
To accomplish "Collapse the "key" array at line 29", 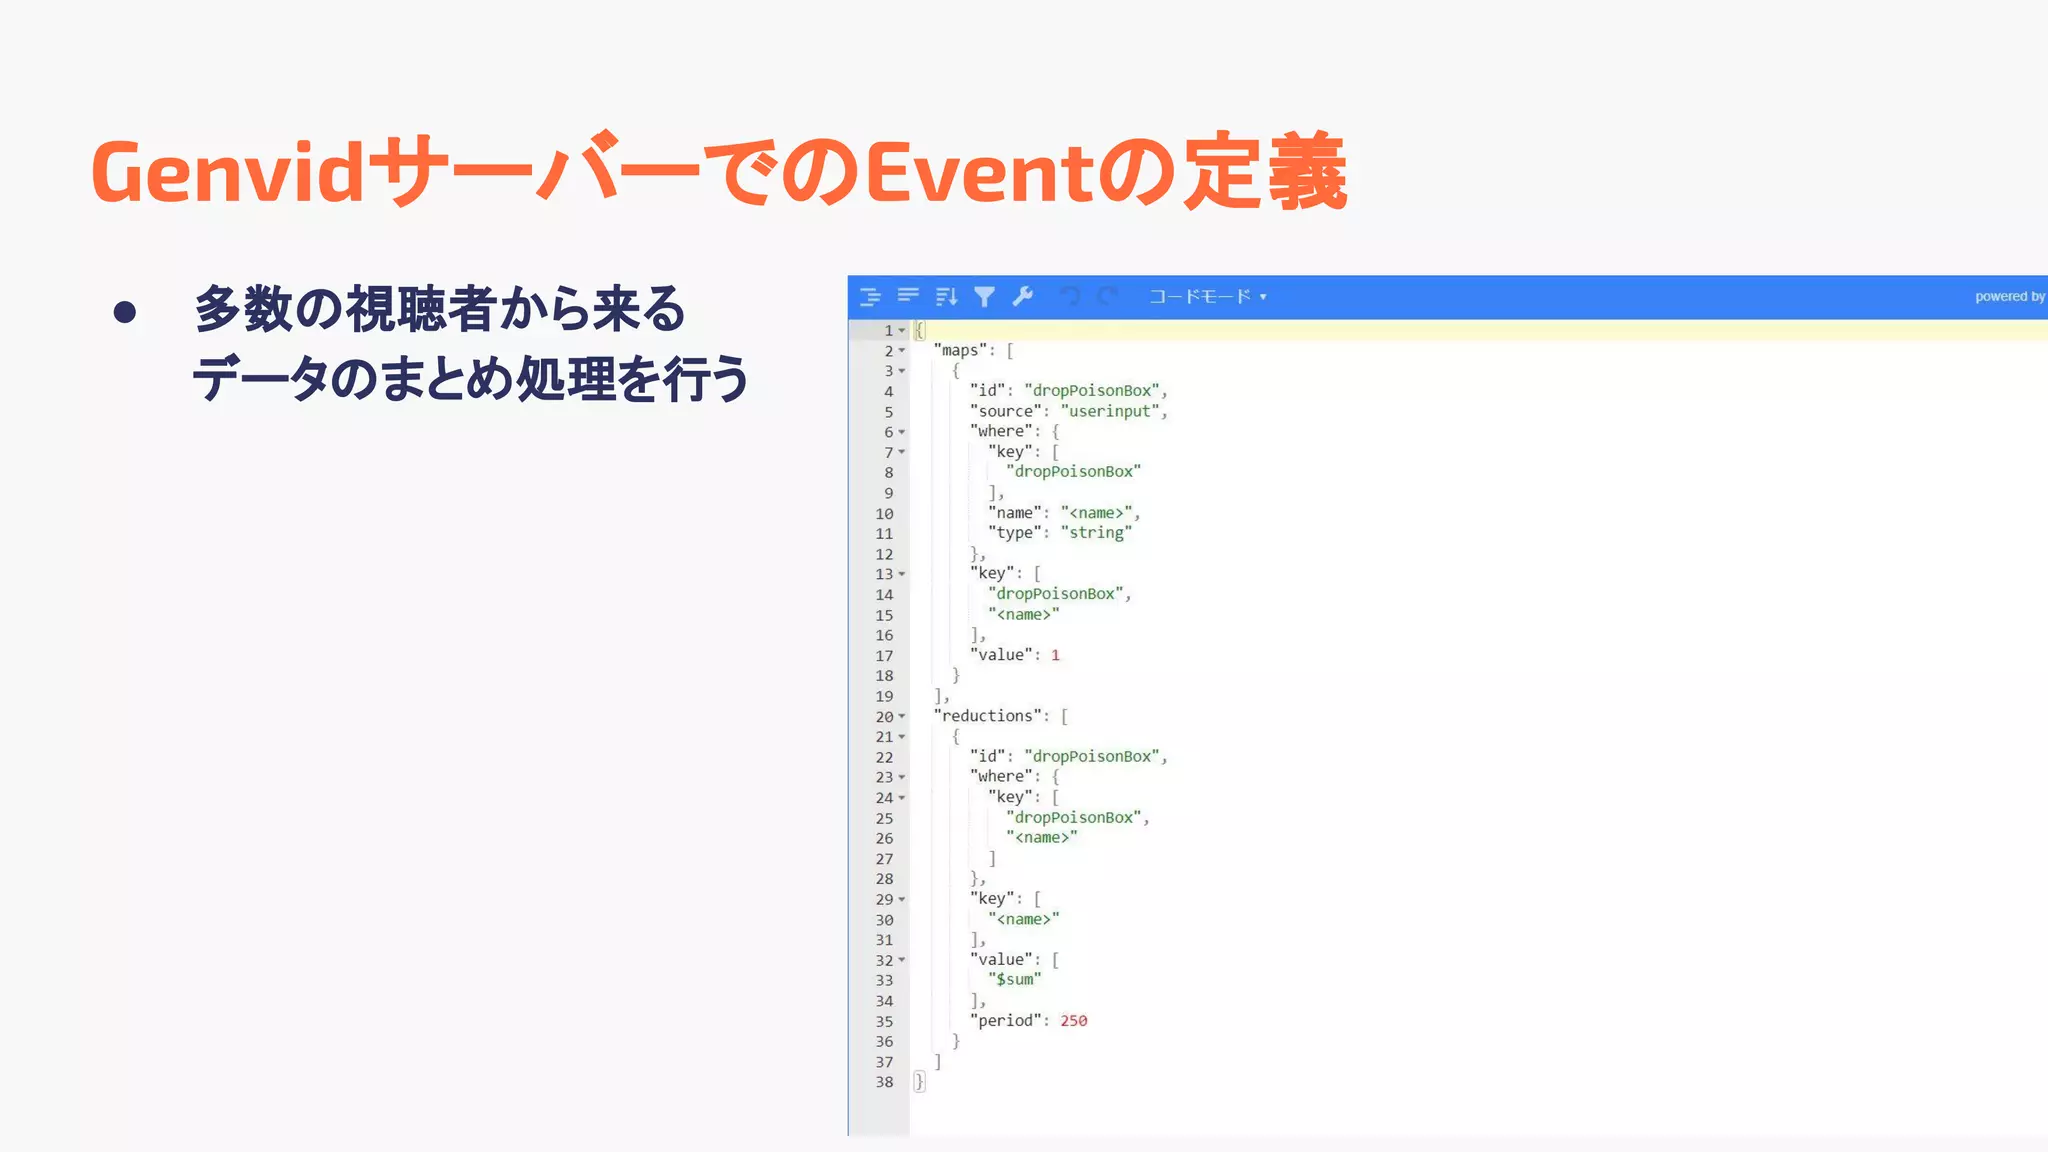I will click(x=902, y=899).
